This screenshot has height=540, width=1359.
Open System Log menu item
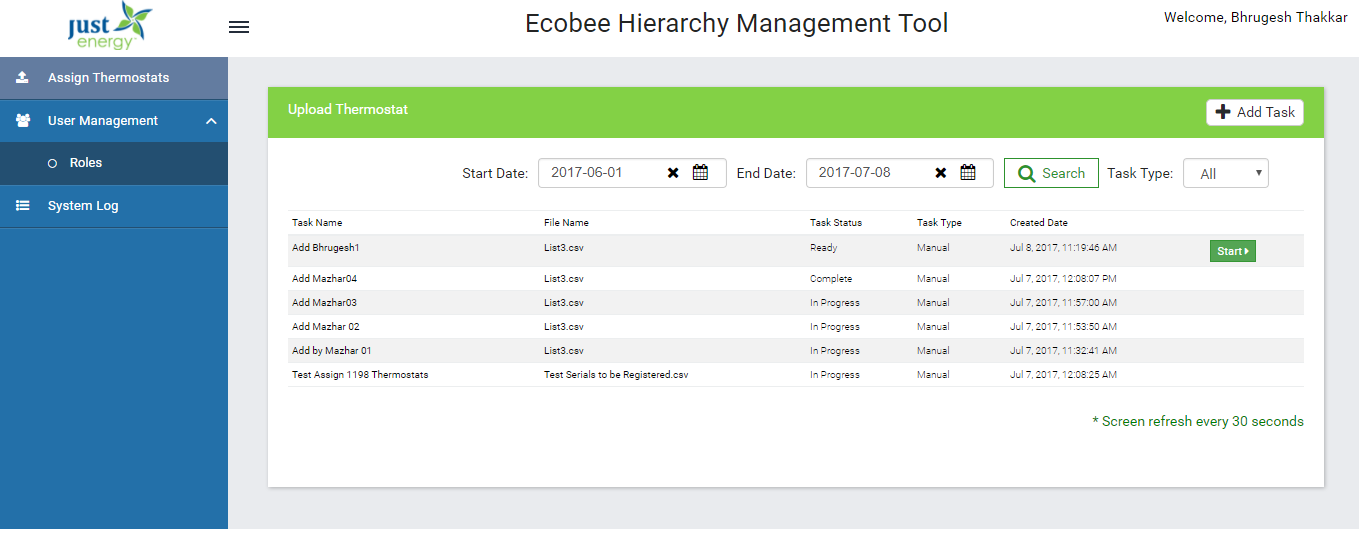click(83, 206)
